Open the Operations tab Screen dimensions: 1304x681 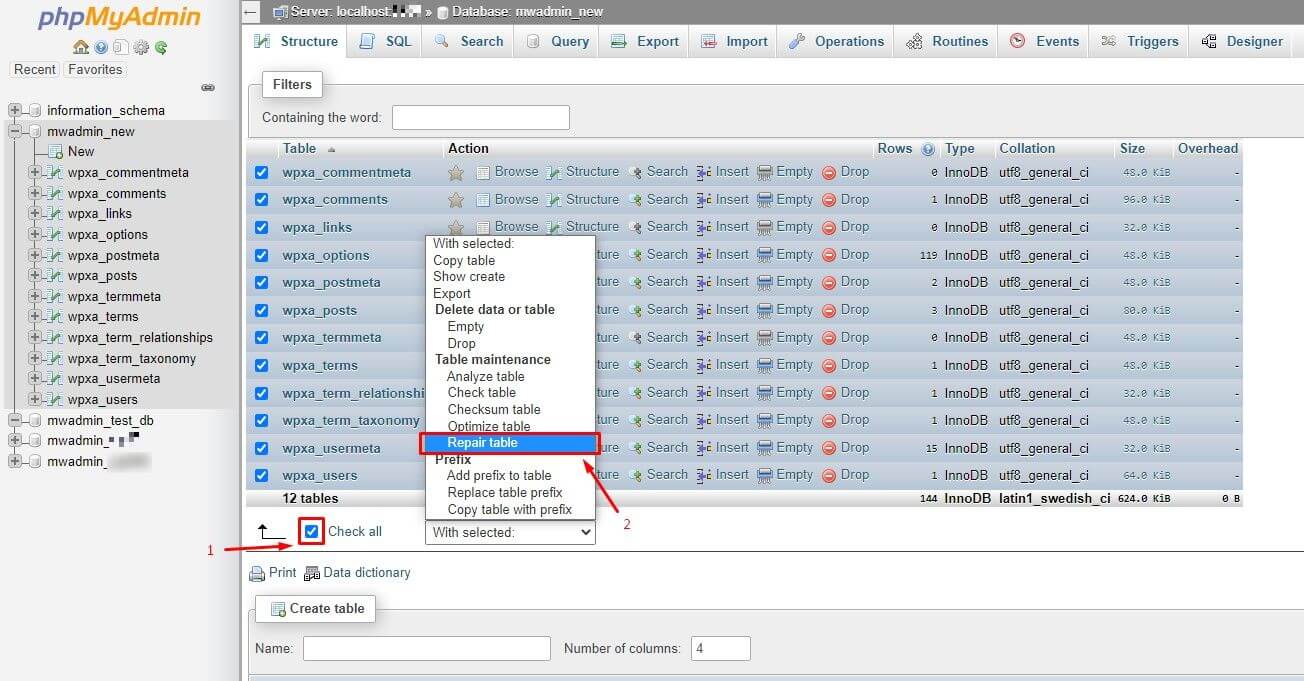pyautogui.click(x=835, y=41)
